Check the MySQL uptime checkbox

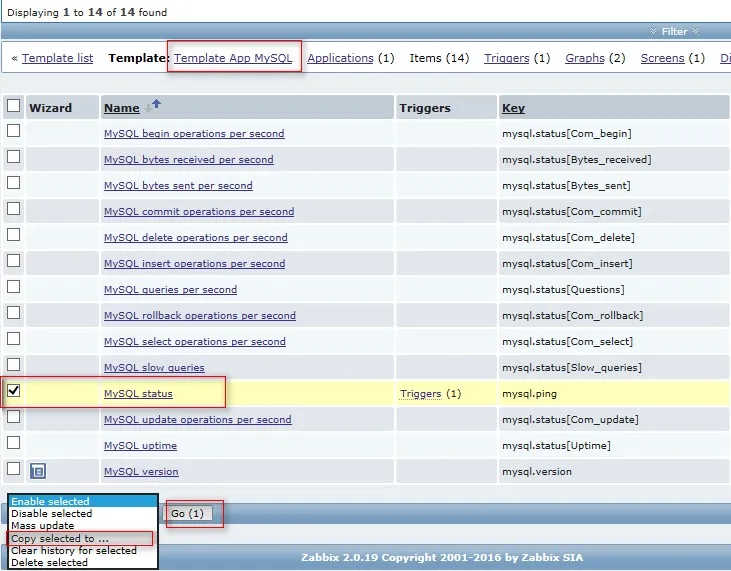14,443
